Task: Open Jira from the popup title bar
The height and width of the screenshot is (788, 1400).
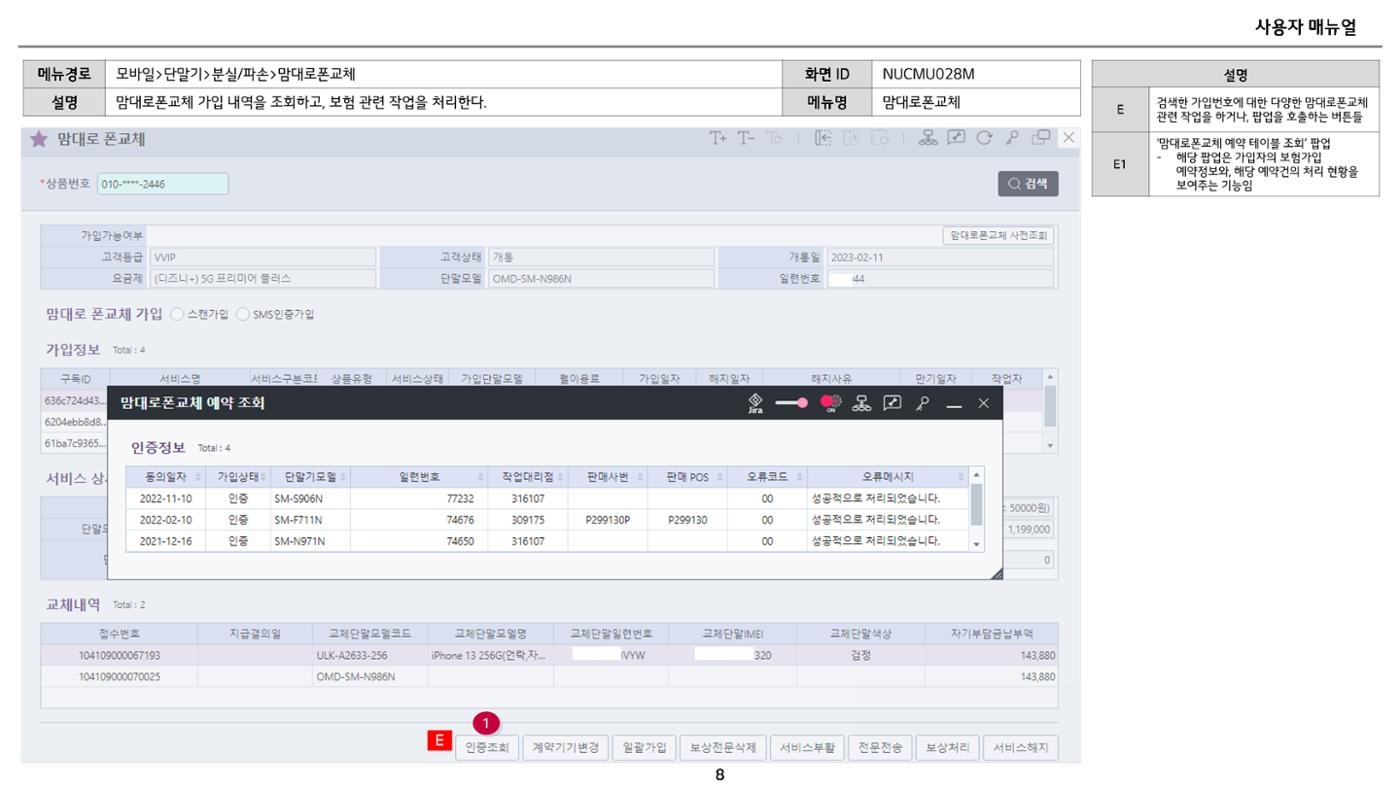Action: [x=756, y=403]
